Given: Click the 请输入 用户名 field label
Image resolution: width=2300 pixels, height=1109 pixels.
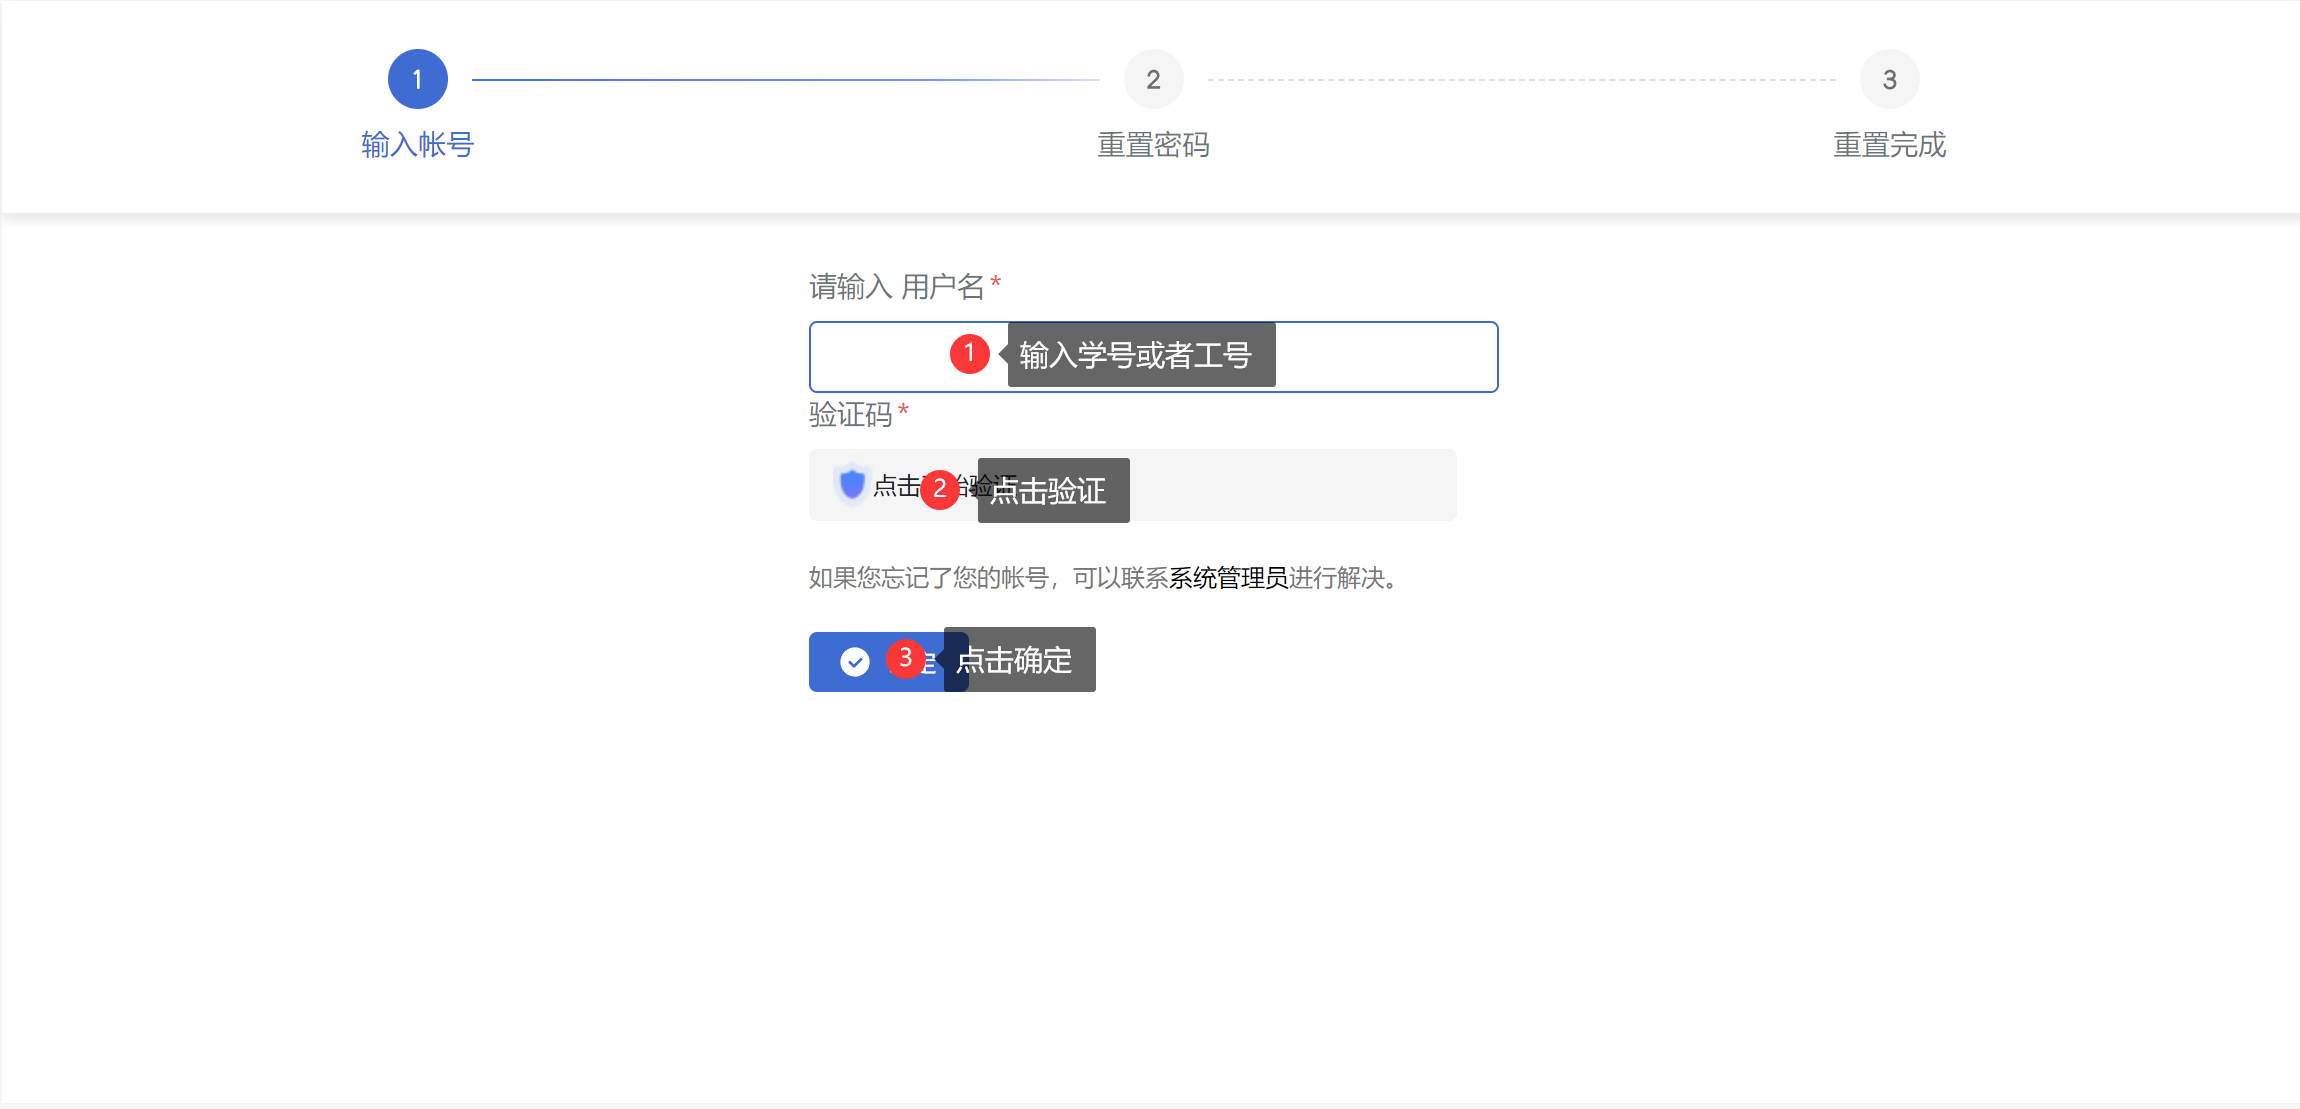Looking at the screenshot, I should (896, 287).
